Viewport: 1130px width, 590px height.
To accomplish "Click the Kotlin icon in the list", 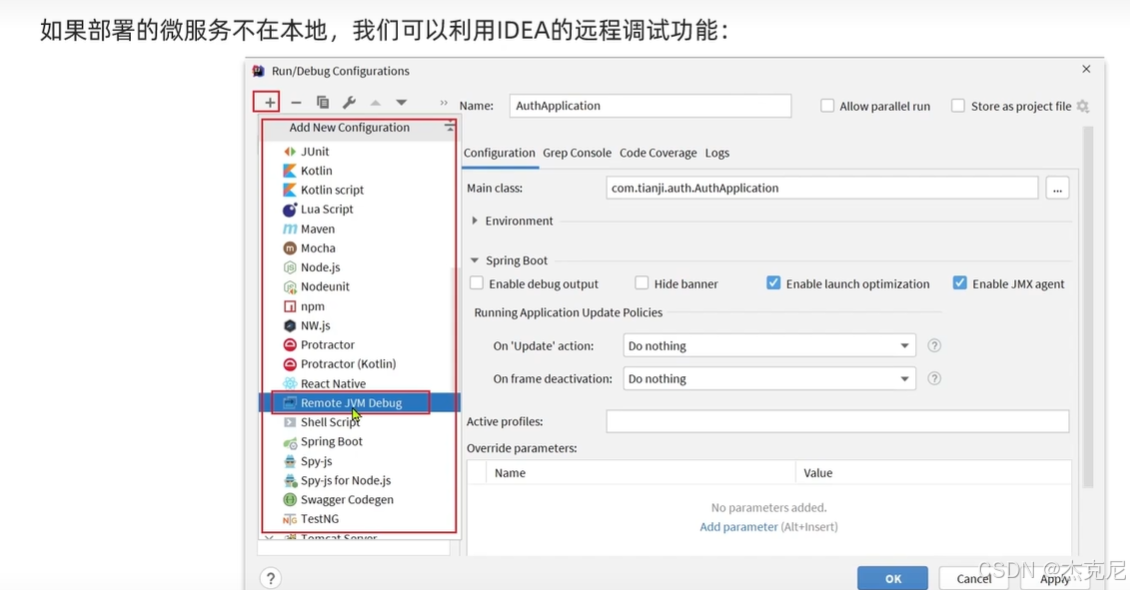I will 290,171.
